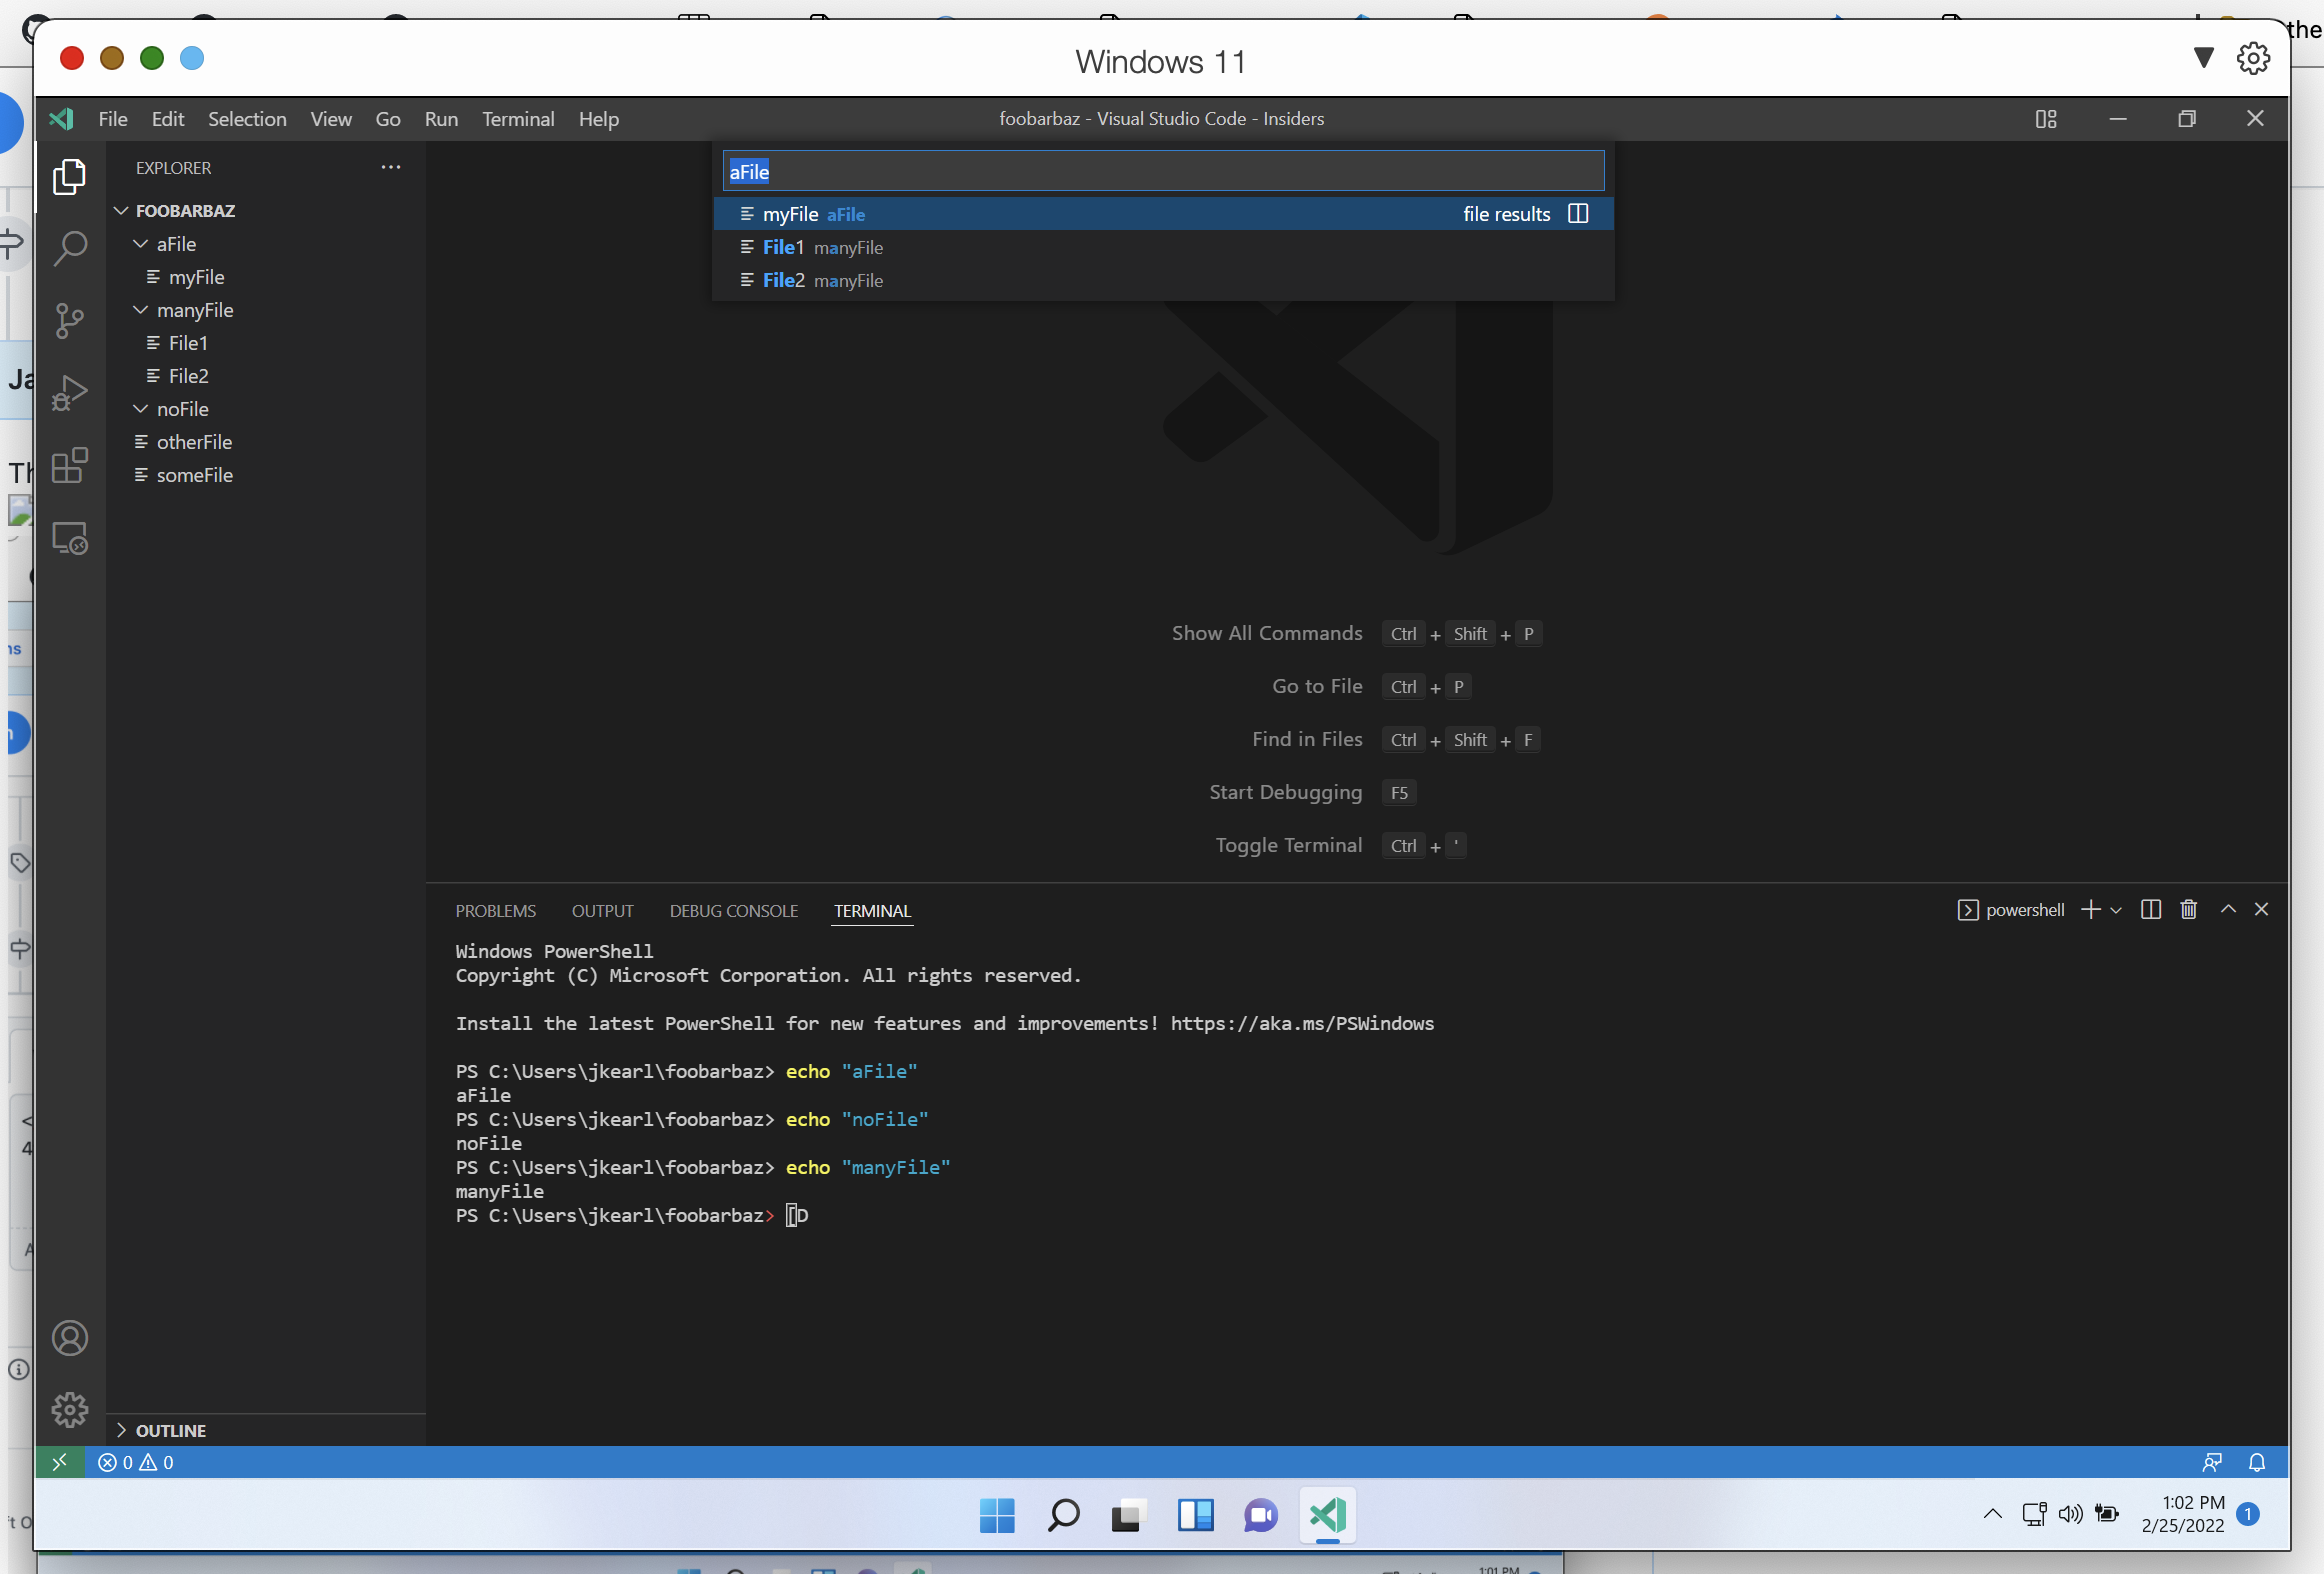Click the quick open search input
The height and width of the screenshot is (1574, 2324).
(x=1163, y=172)
